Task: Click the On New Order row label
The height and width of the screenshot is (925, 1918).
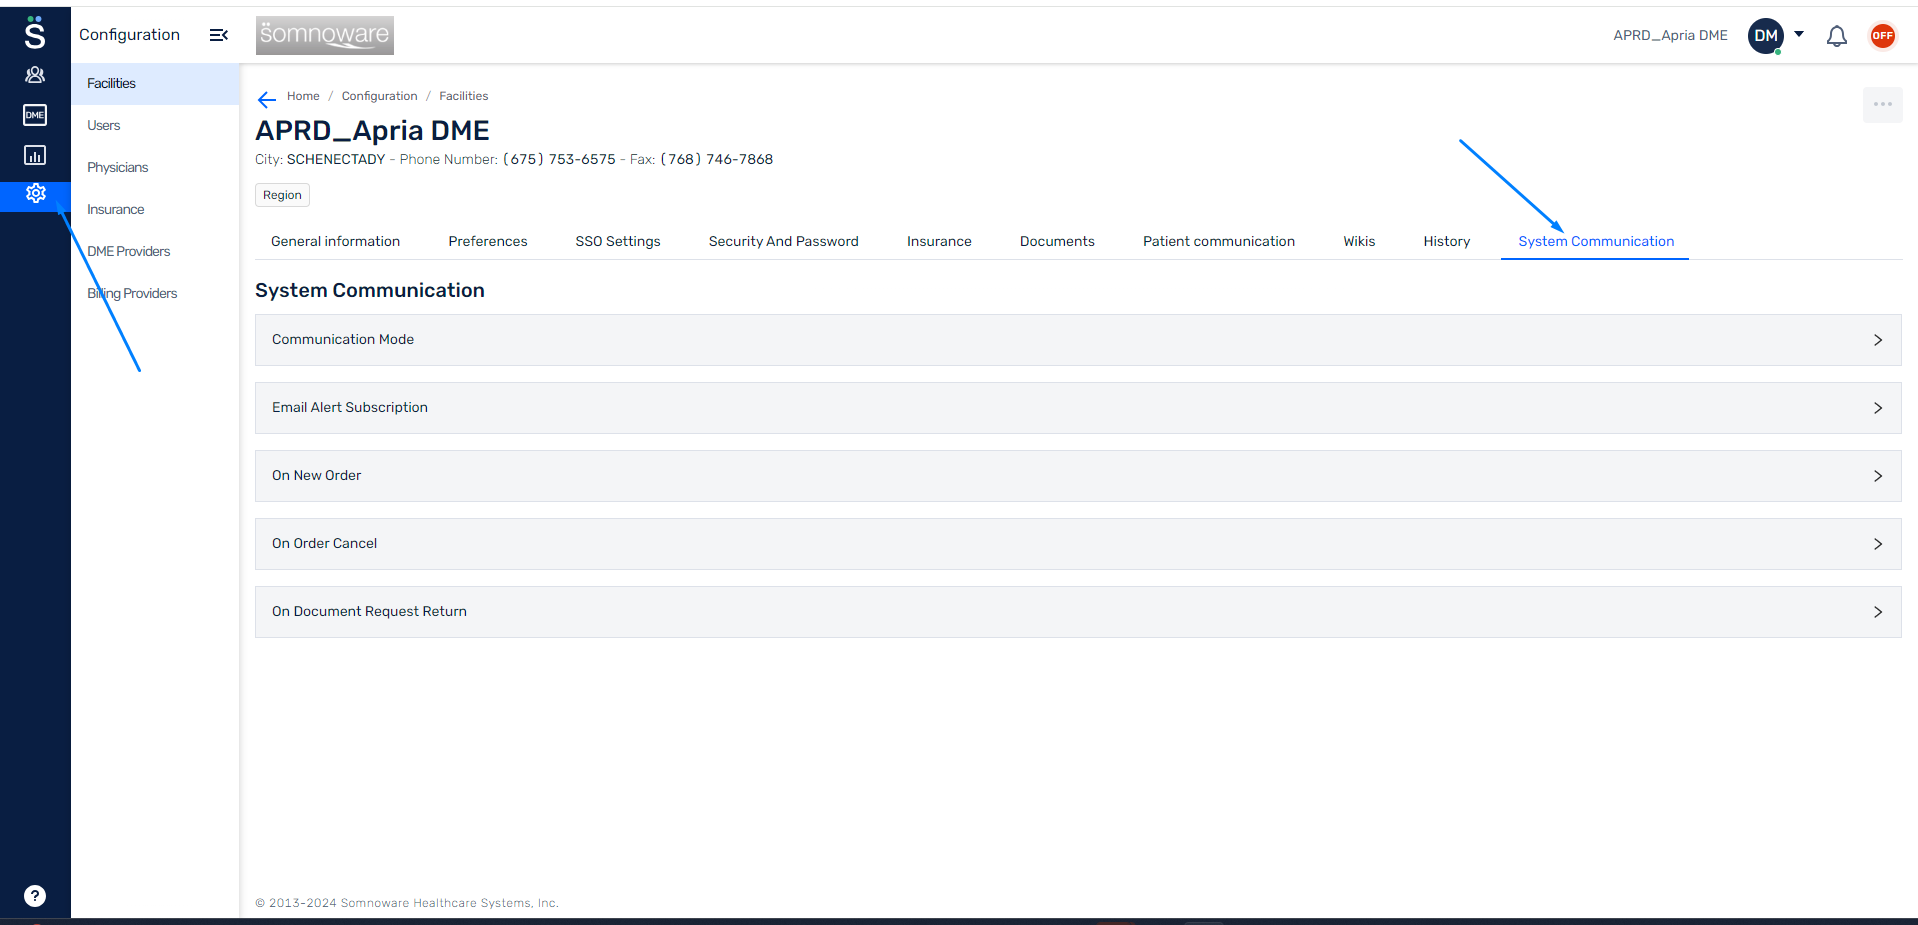Action: coord(316,476)
